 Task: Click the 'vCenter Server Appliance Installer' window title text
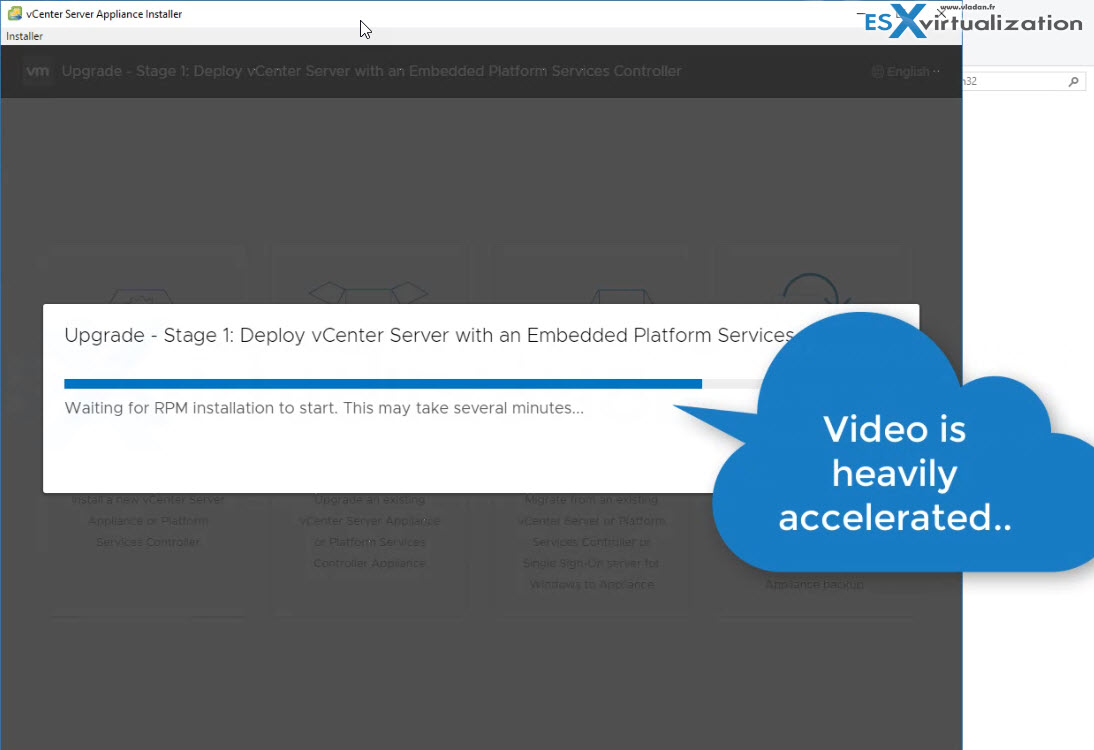104,14
